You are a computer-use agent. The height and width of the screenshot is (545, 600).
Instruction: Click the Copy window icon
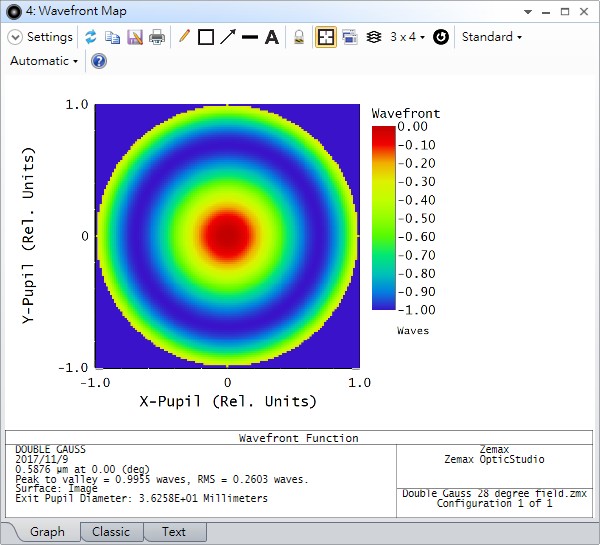[x=112, y=37]
